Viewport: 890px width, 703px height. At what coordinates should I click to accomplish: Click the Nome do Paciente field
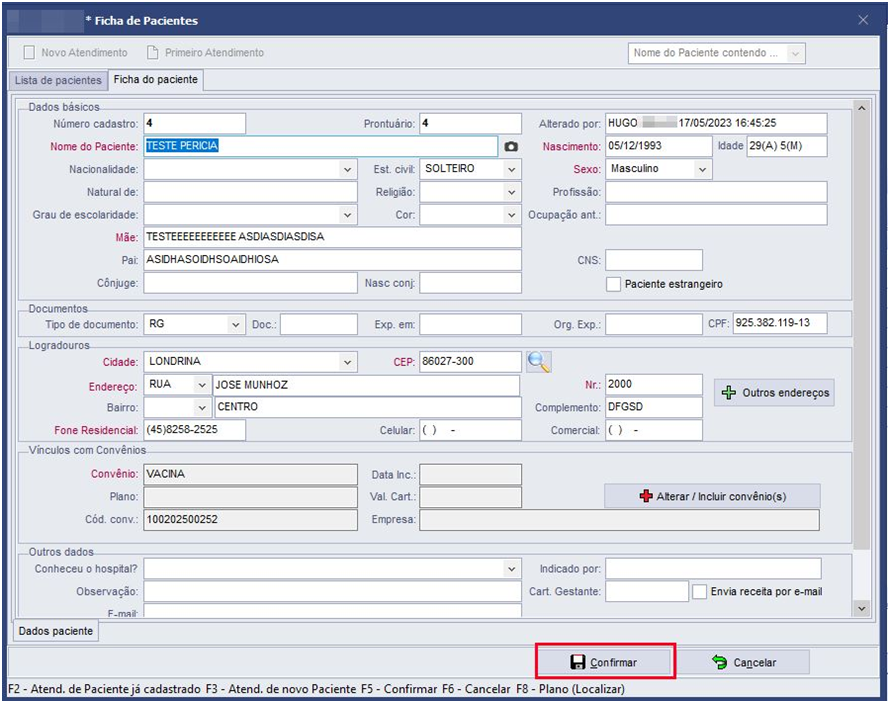pyautogui.click(x=321, y=146)
